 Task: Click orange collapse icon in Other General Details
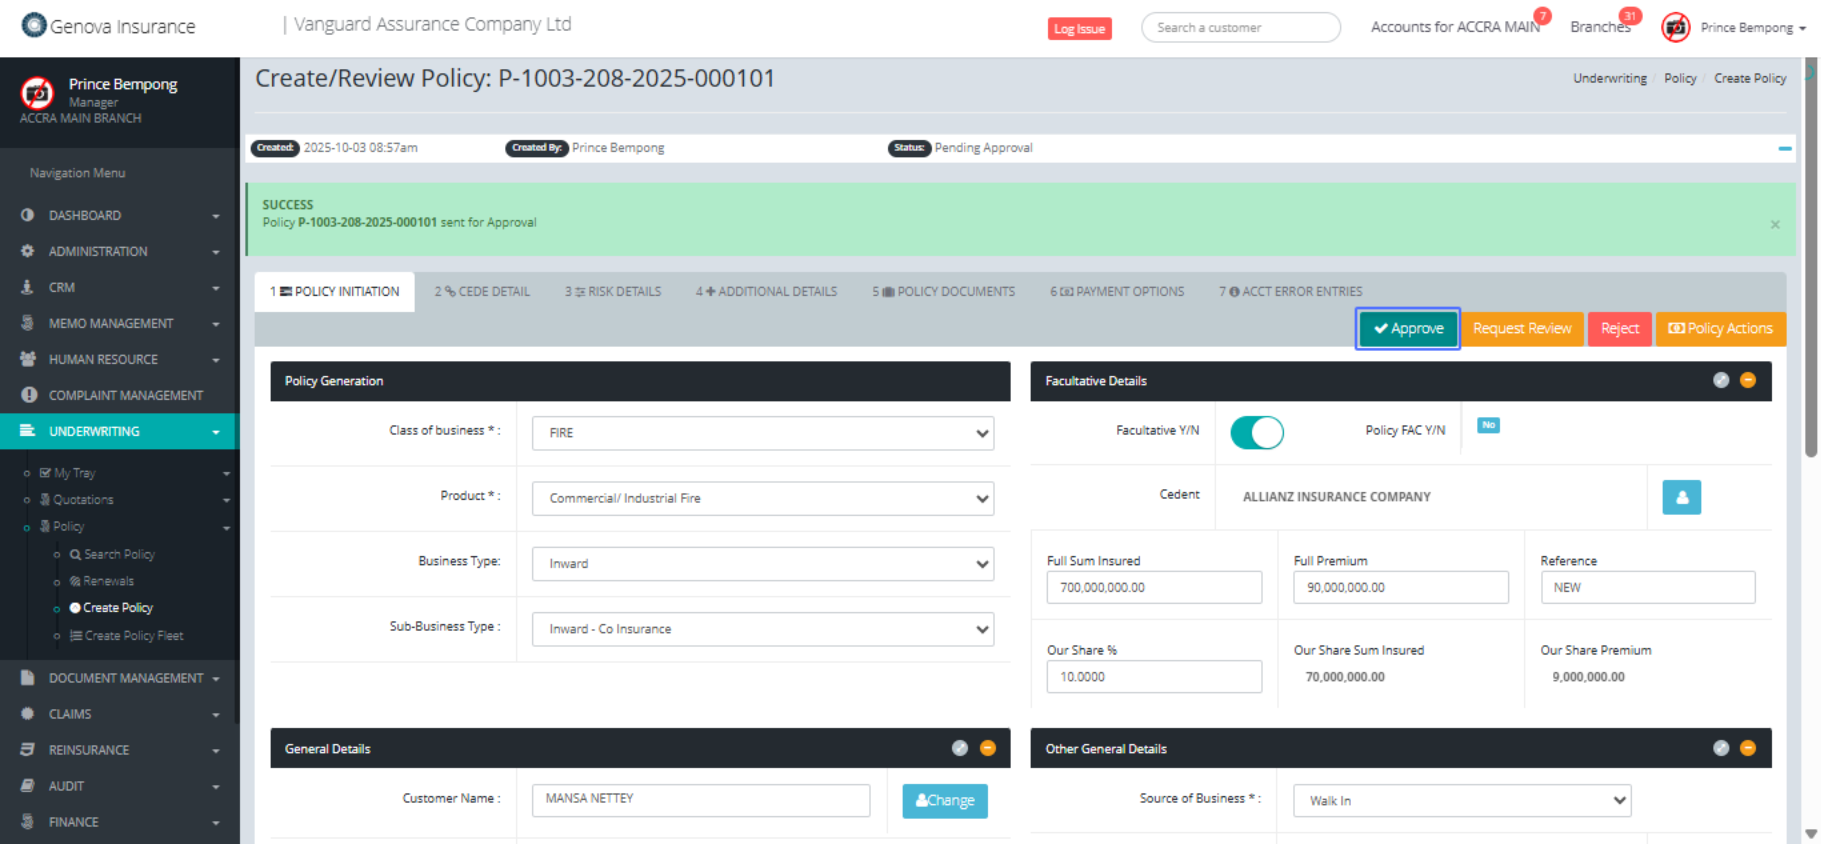pyautogui.click(x=1747, y=748)
